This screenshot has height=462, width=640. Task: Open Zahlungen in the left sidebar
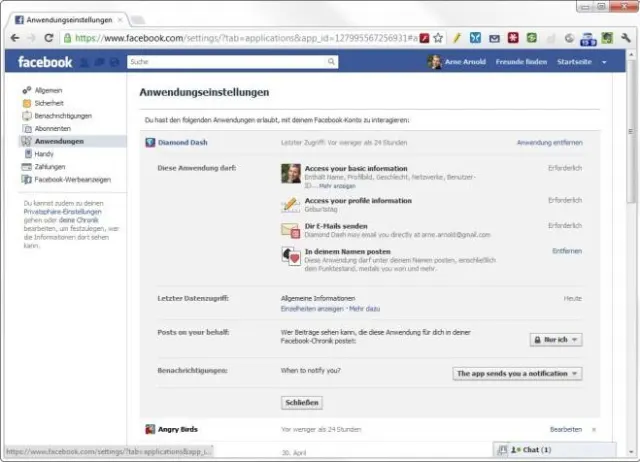(50, 167)
